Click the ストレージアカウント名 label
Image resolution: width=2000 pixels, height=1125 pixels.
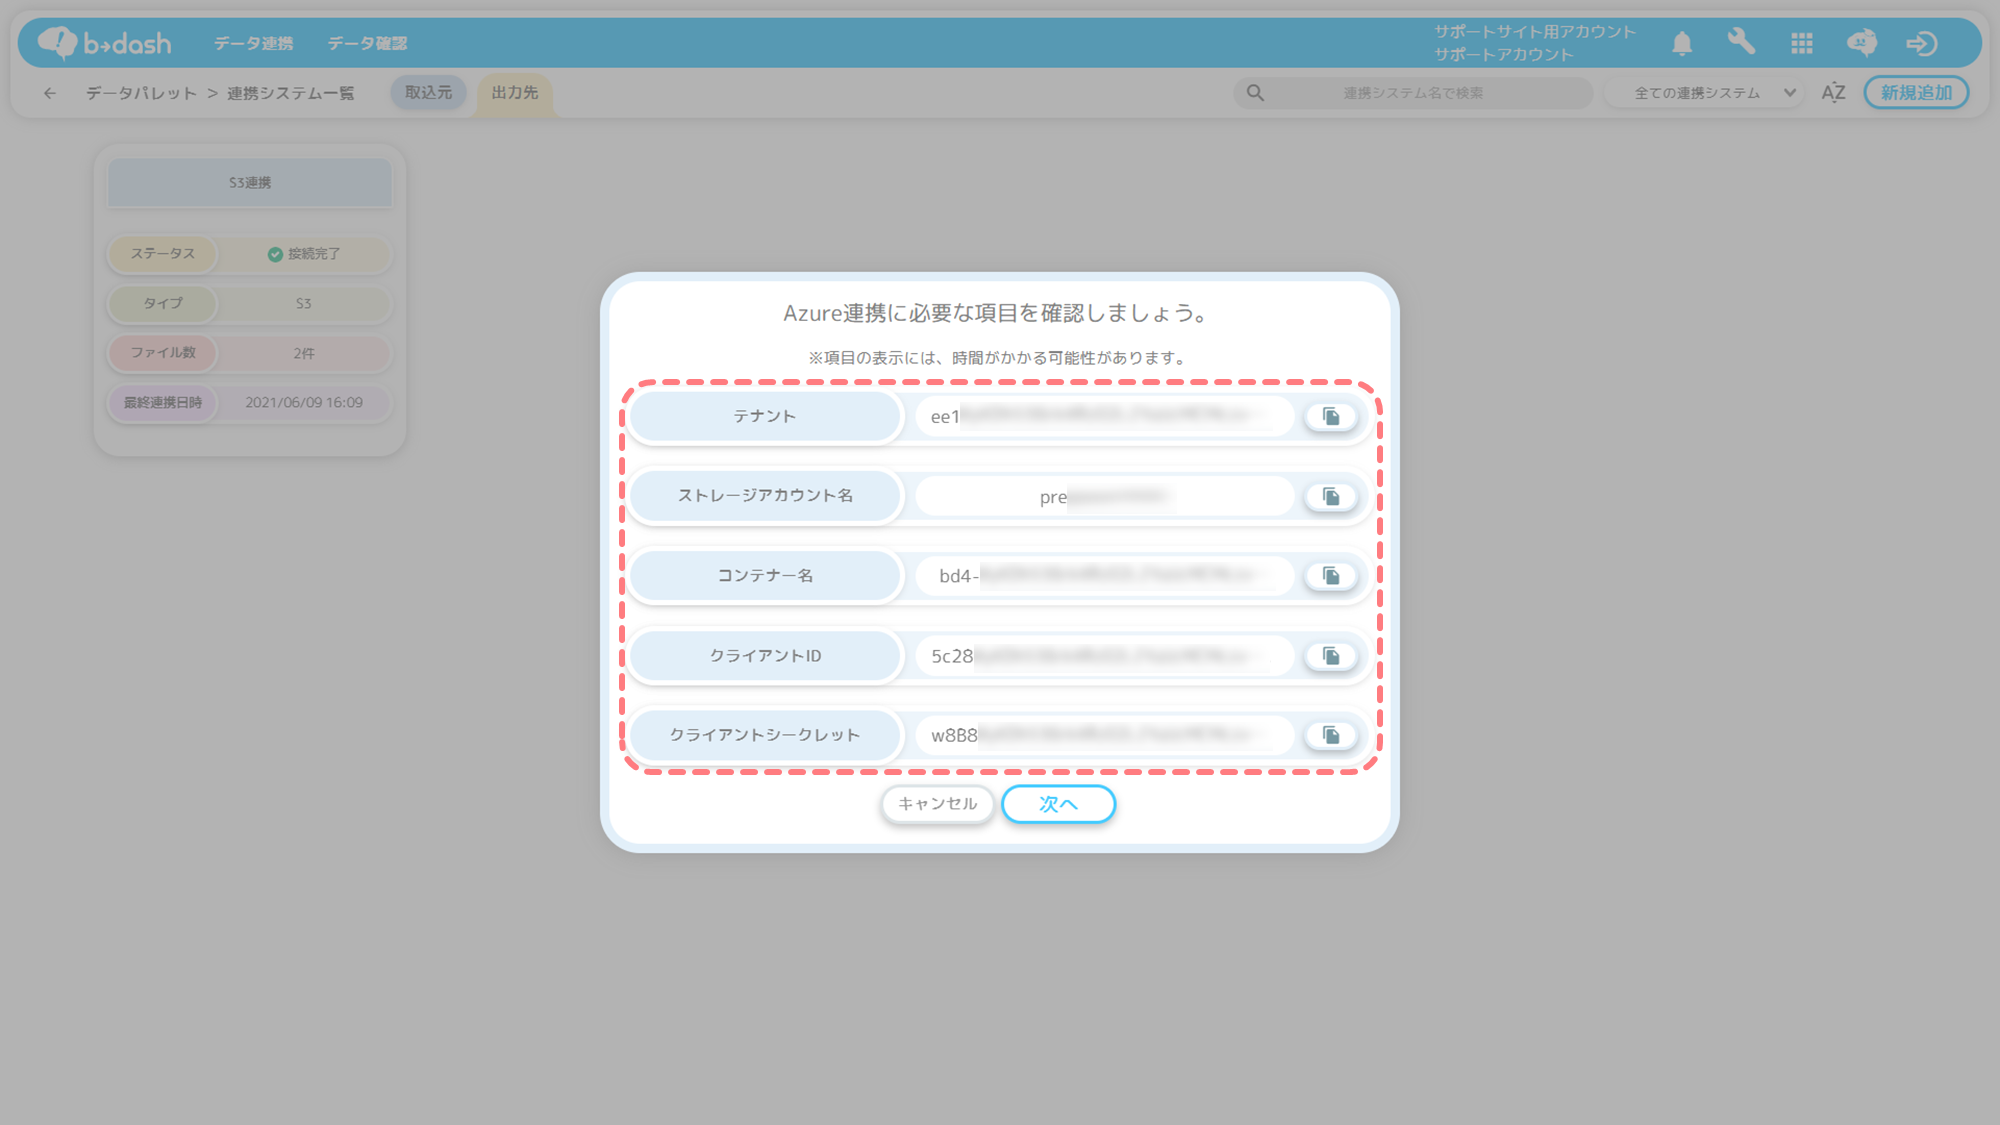[x=765, y=496]
